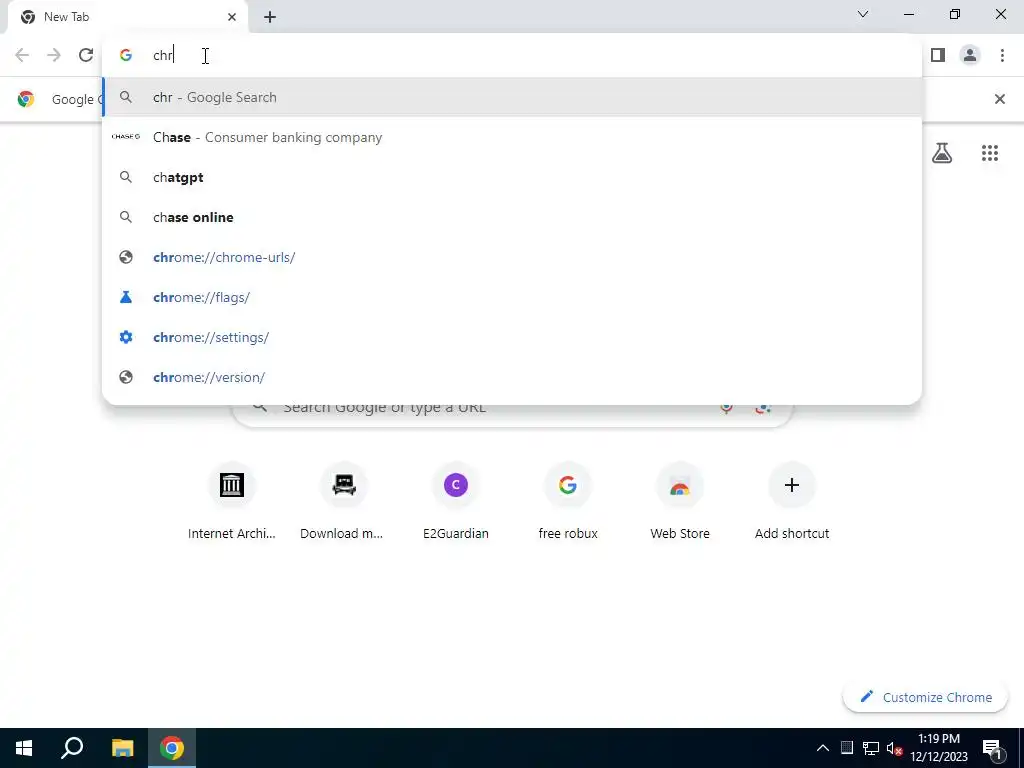Click magnifier icon beside chatgpt suggestion
Image resolution: width=1024 pixels, height=768 pixels.
[x=126, y=177]
